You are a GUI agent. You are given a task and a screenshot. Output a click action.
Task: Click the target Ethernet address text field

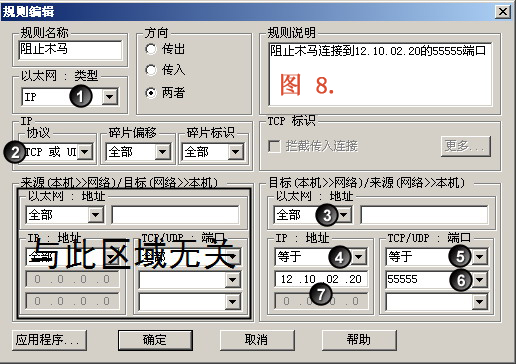click(424, 215)
